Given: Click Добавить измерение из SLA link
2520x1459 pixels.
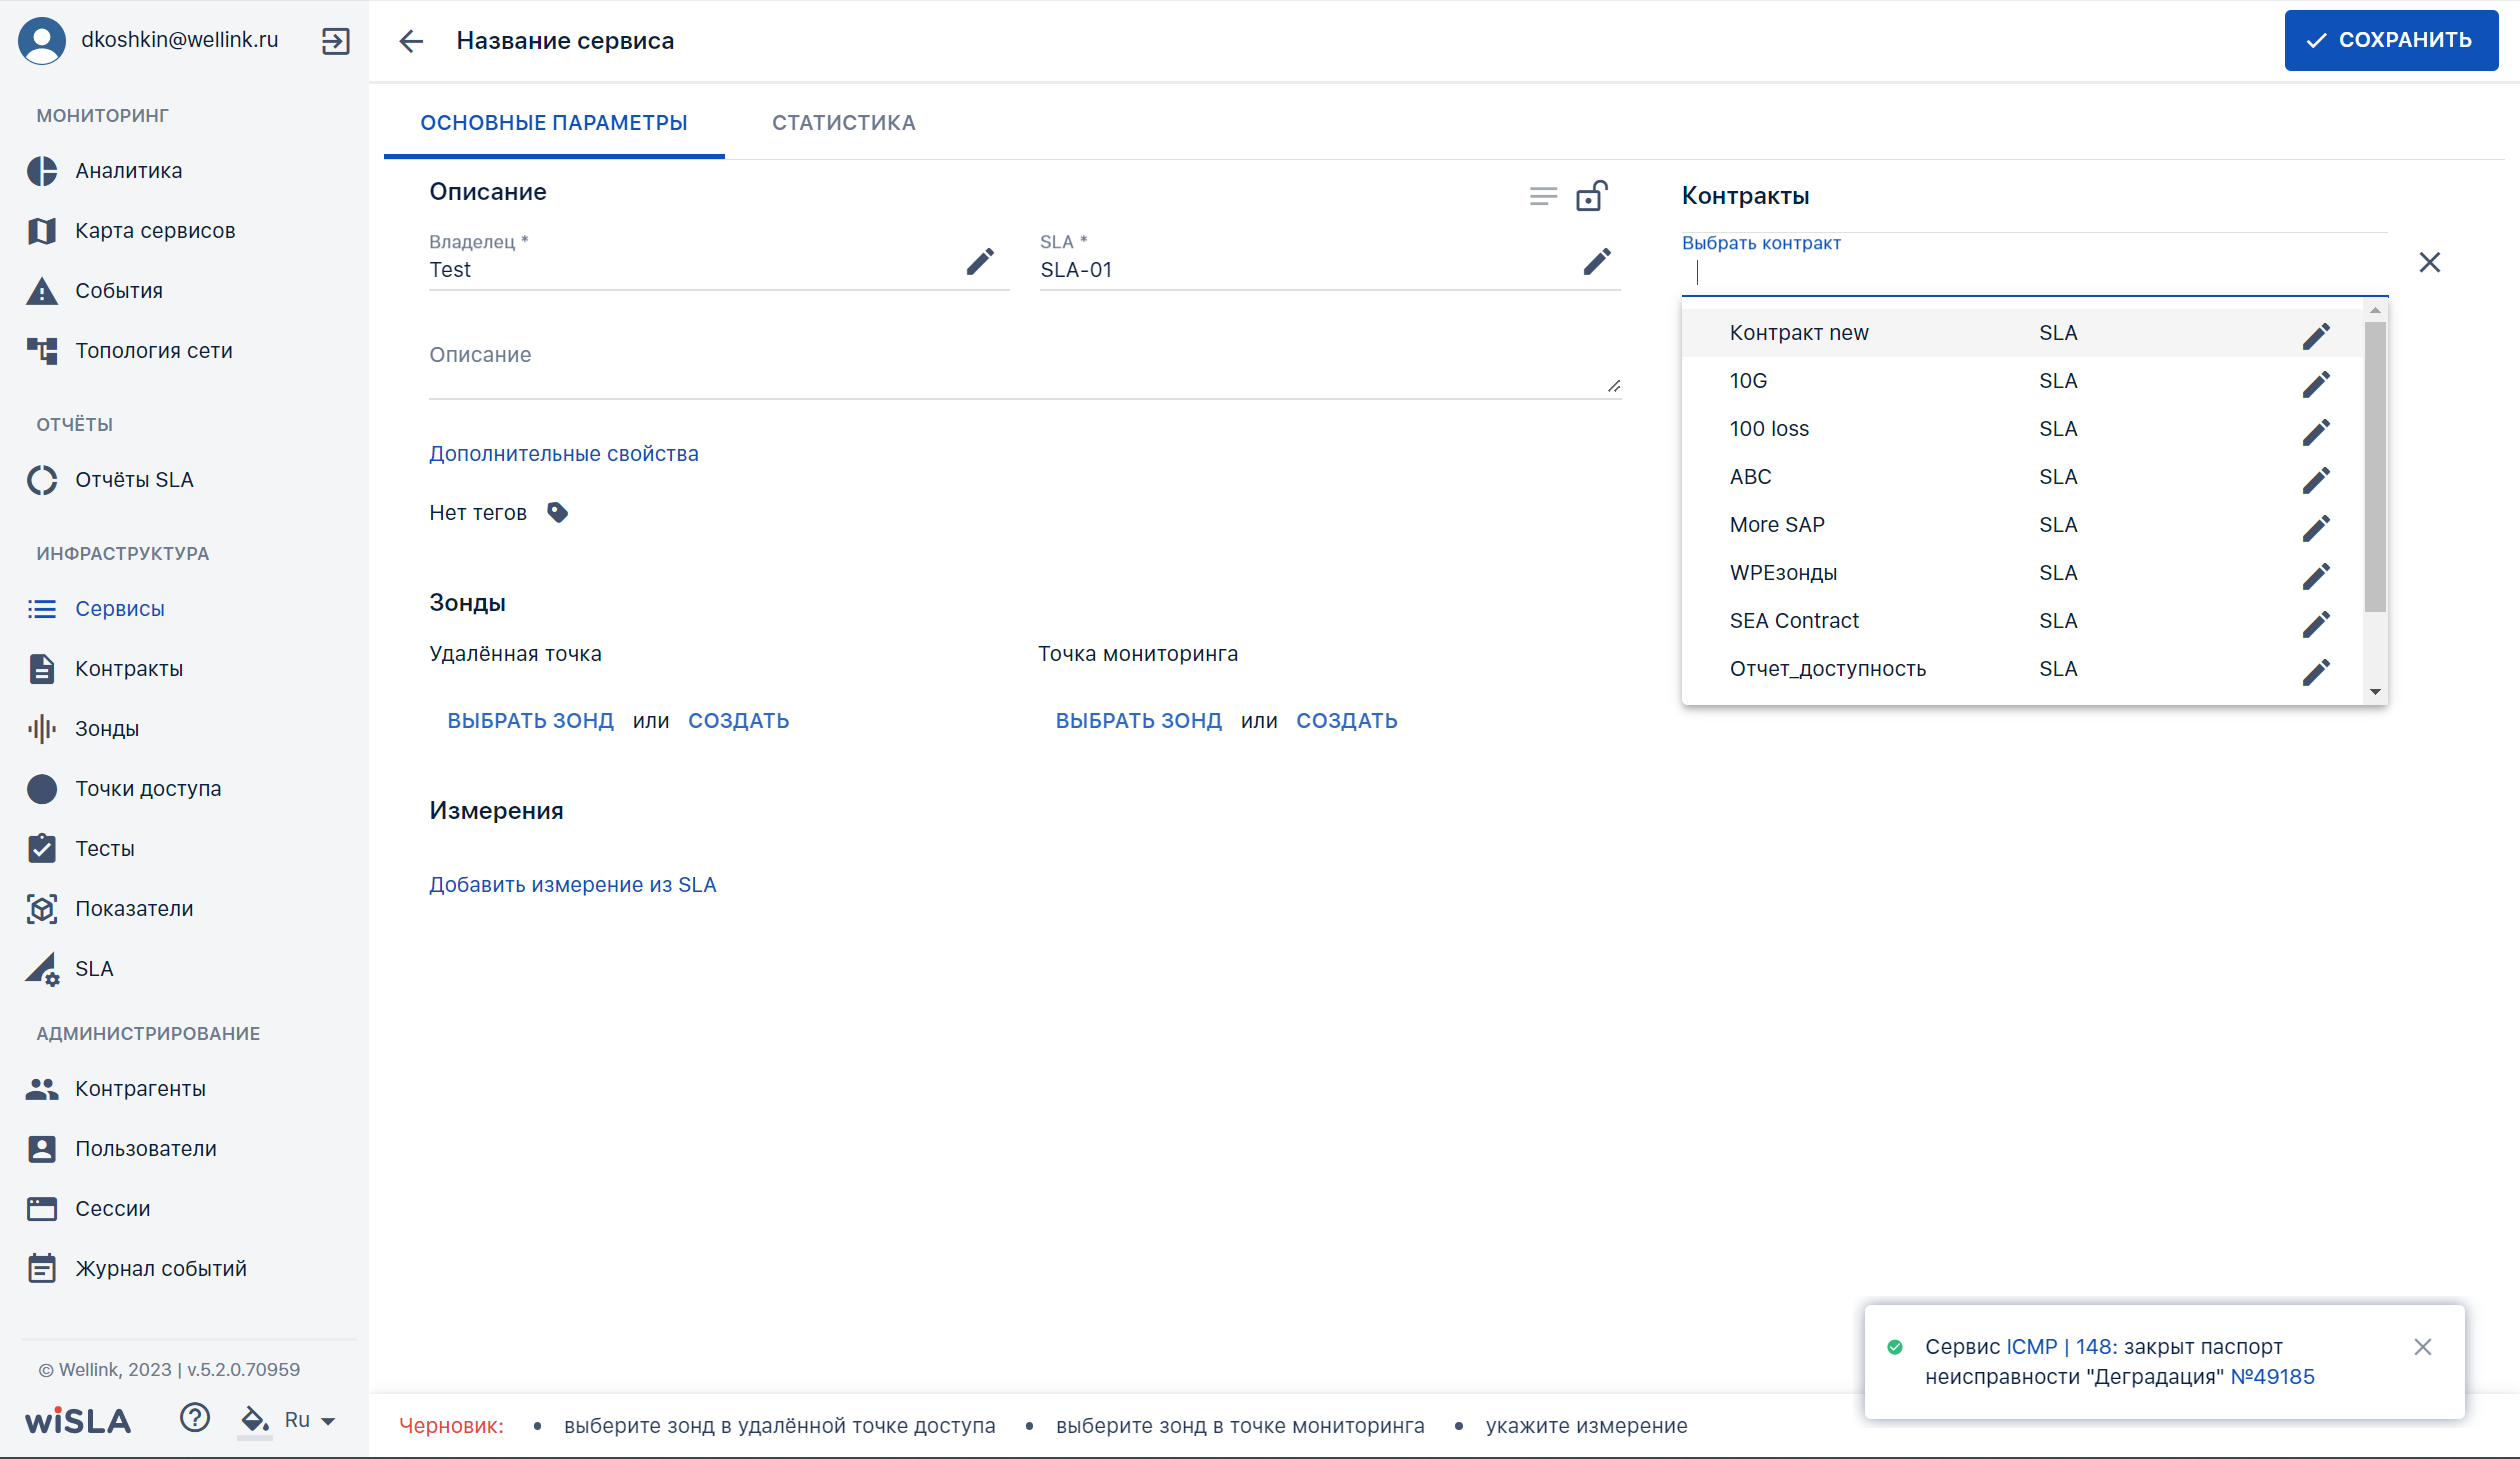Looking at the screenshot, I should tap(573, 885).
